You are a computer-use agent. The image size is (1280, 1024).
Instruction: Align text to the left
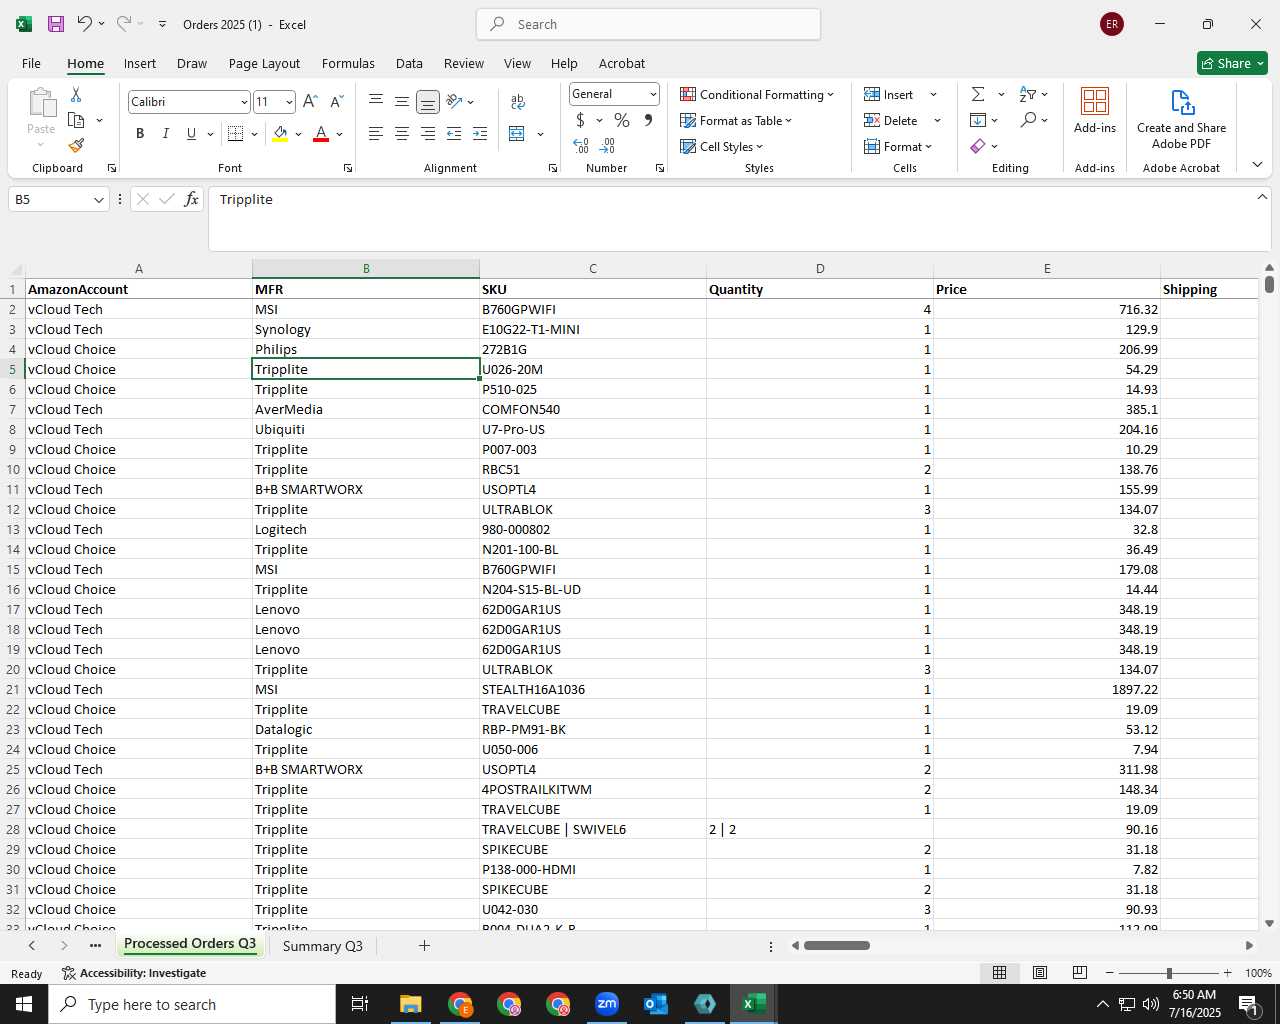(x=376, y=133)
